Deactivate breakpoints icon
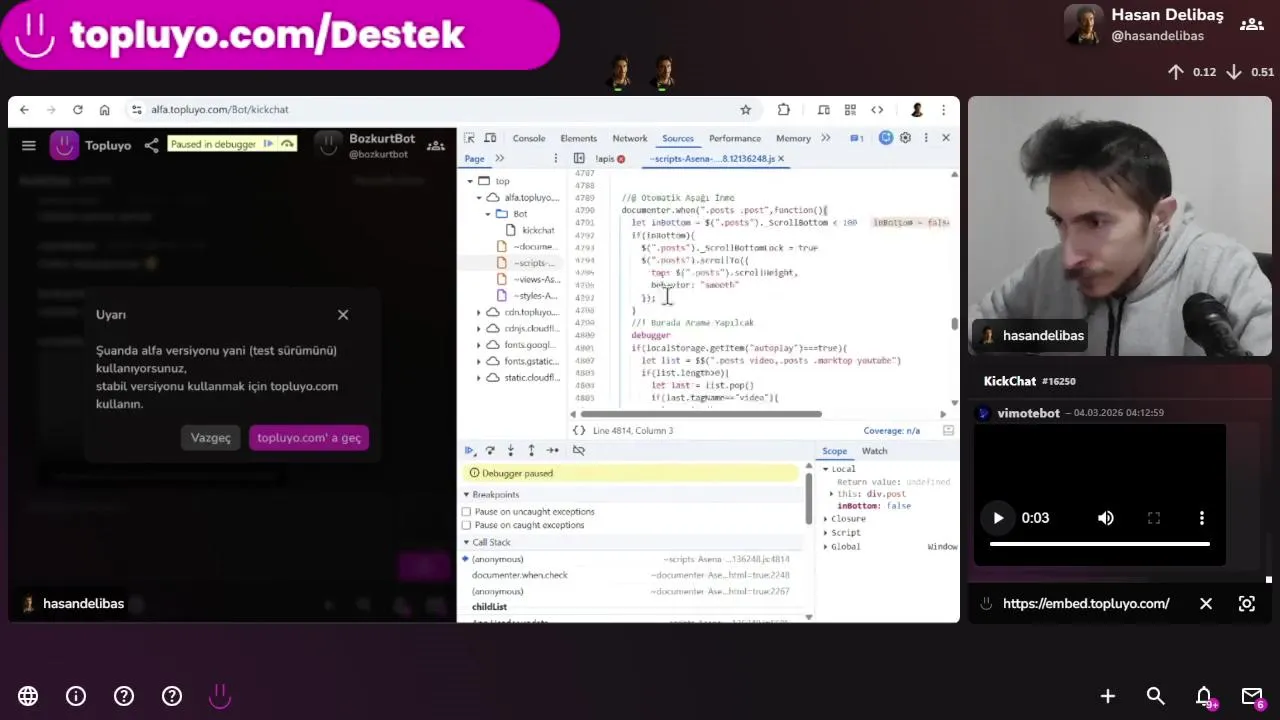The image size is (1280, 720). [x=578, y=450]
